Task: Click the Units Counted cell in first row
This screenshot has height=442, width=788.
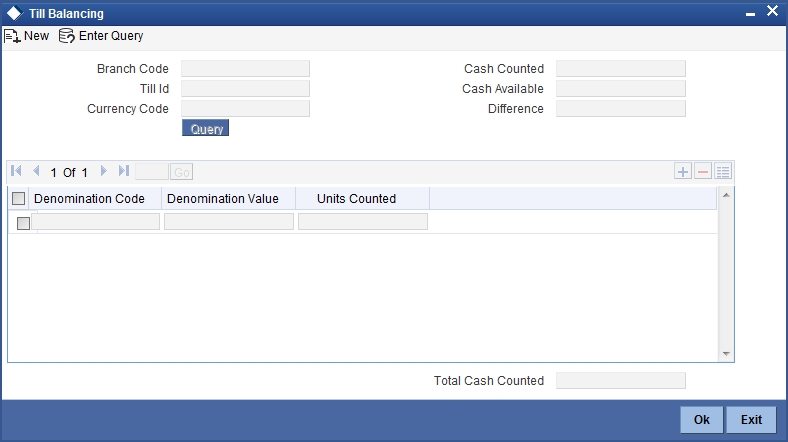Action: 363,222
